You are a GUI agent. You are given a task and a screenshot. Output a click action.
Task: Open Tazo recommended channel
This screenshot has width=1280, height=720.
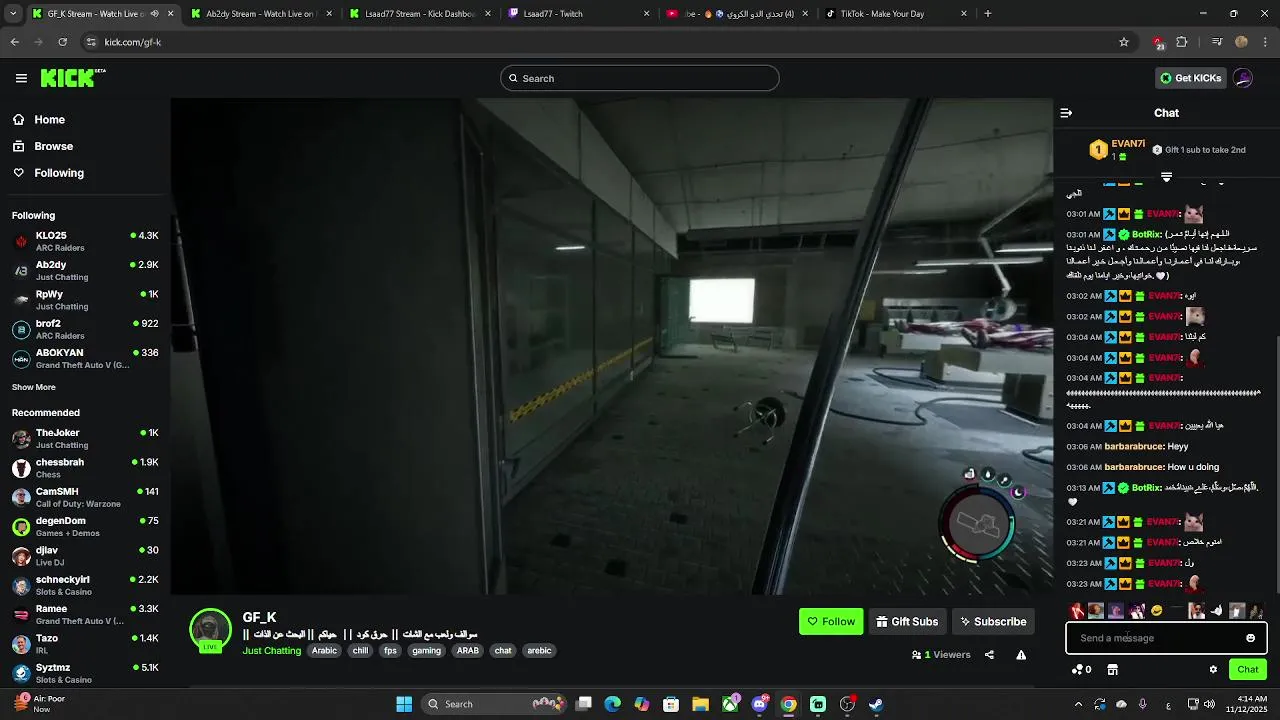(85, 643)
